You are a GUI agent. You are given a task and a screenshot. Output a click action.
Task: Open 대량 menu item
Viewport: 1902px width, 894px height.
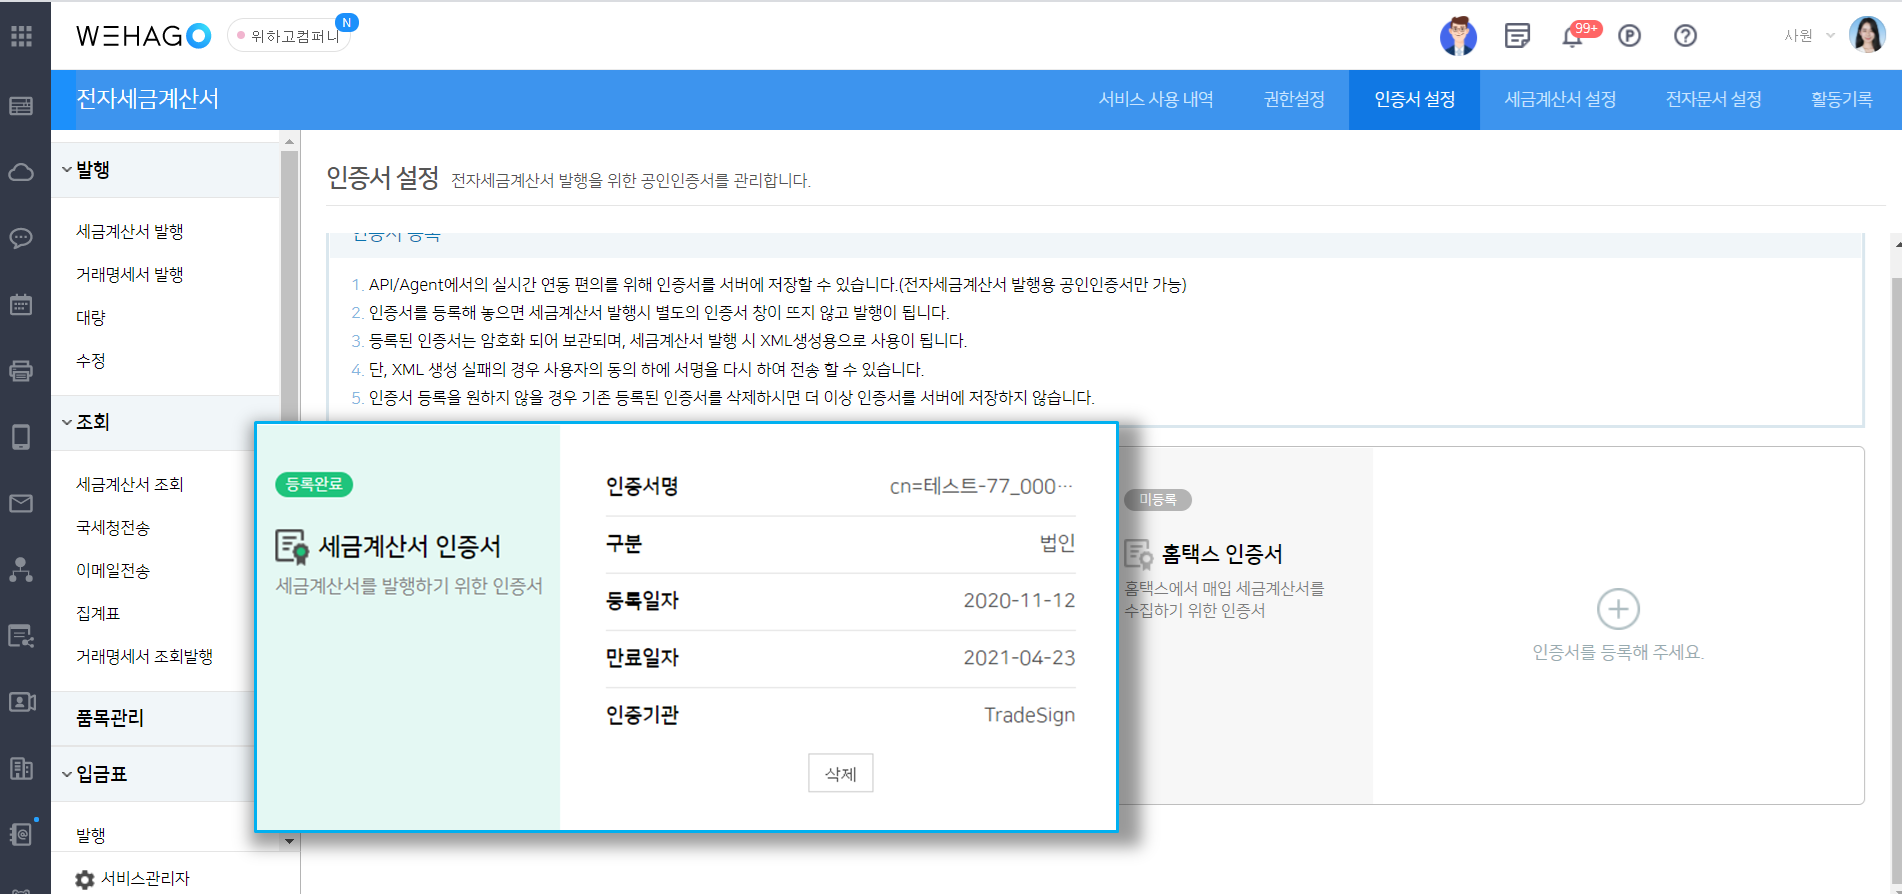[90, 318]
